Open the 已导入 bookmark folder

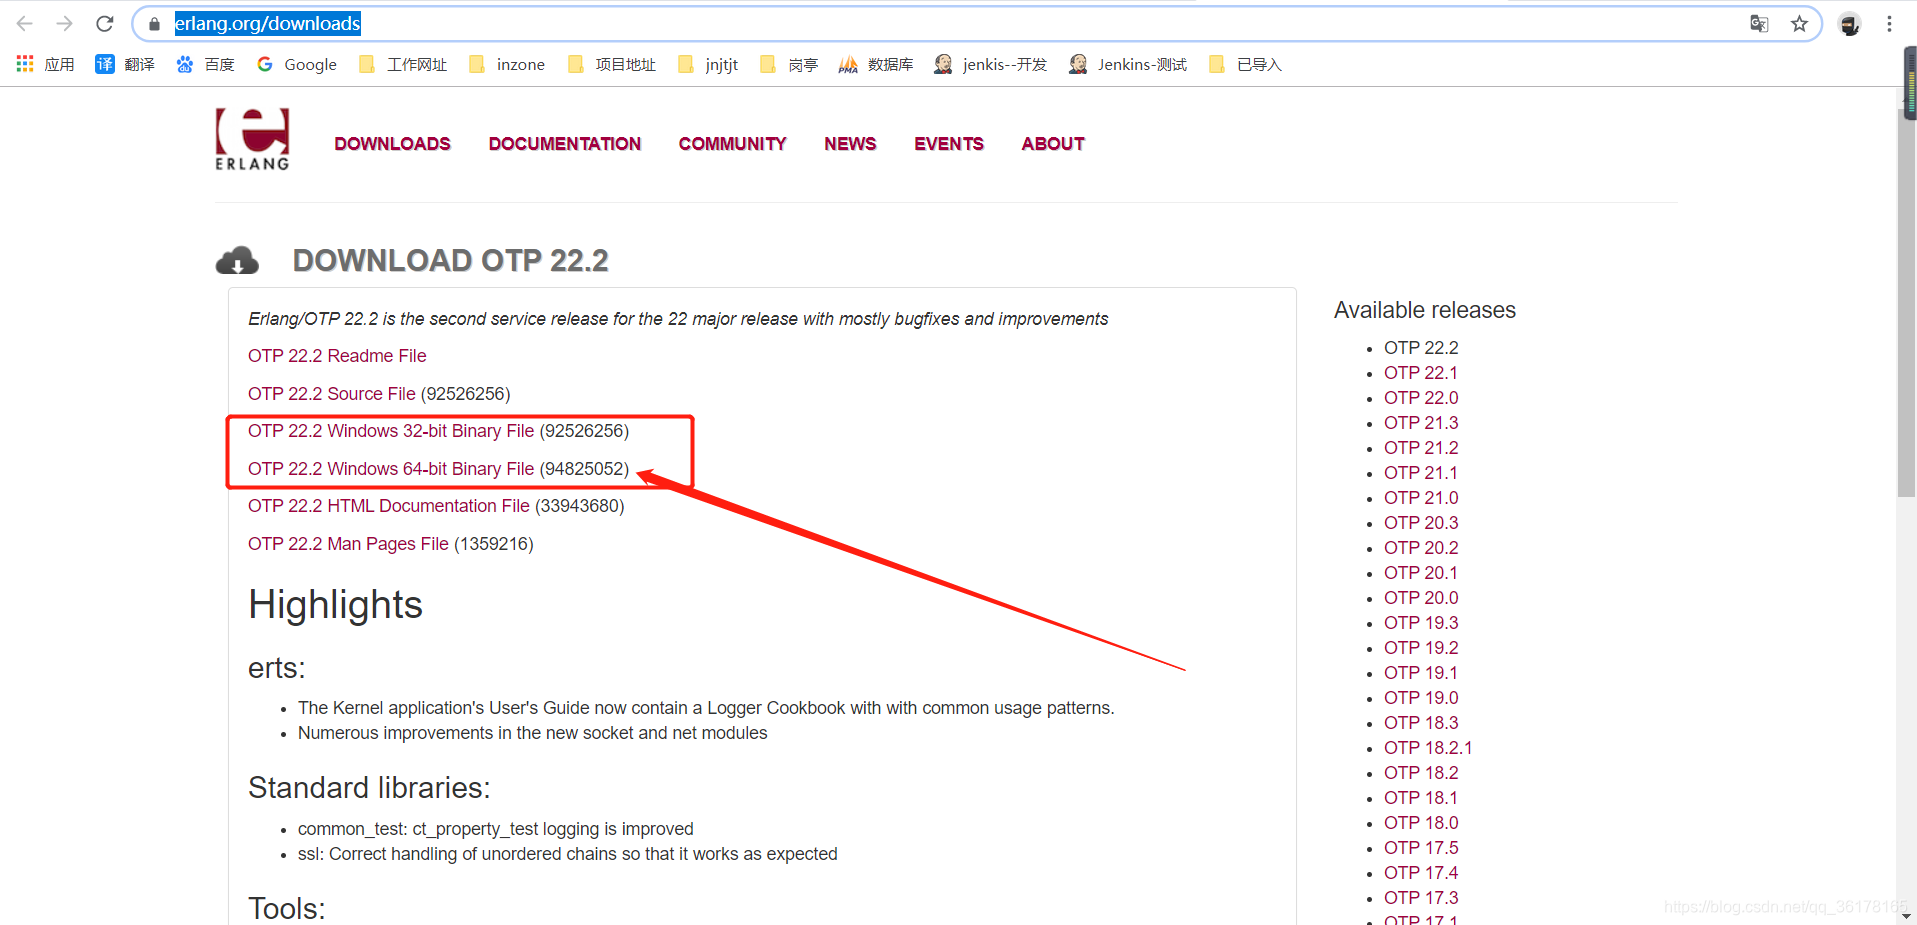pyautogui.click(x=1245, y=64)
